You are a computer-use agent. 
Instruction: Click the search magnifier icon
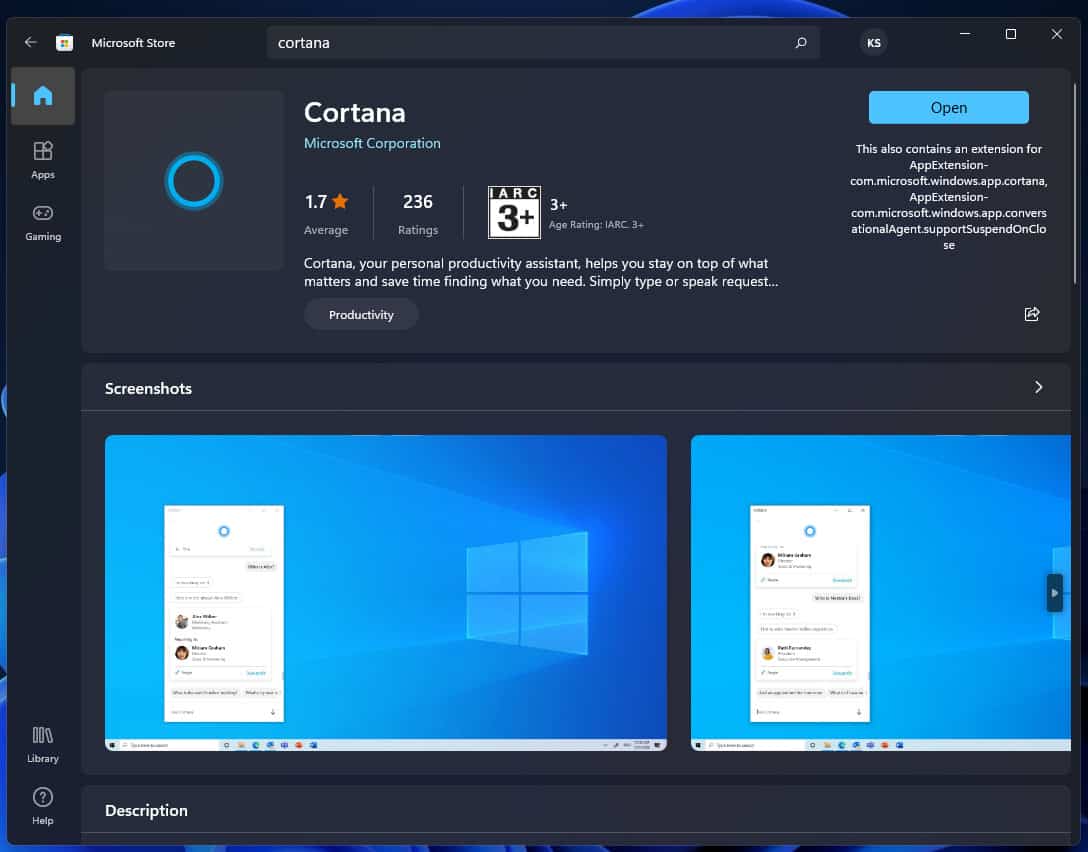[x=801, y=43]
